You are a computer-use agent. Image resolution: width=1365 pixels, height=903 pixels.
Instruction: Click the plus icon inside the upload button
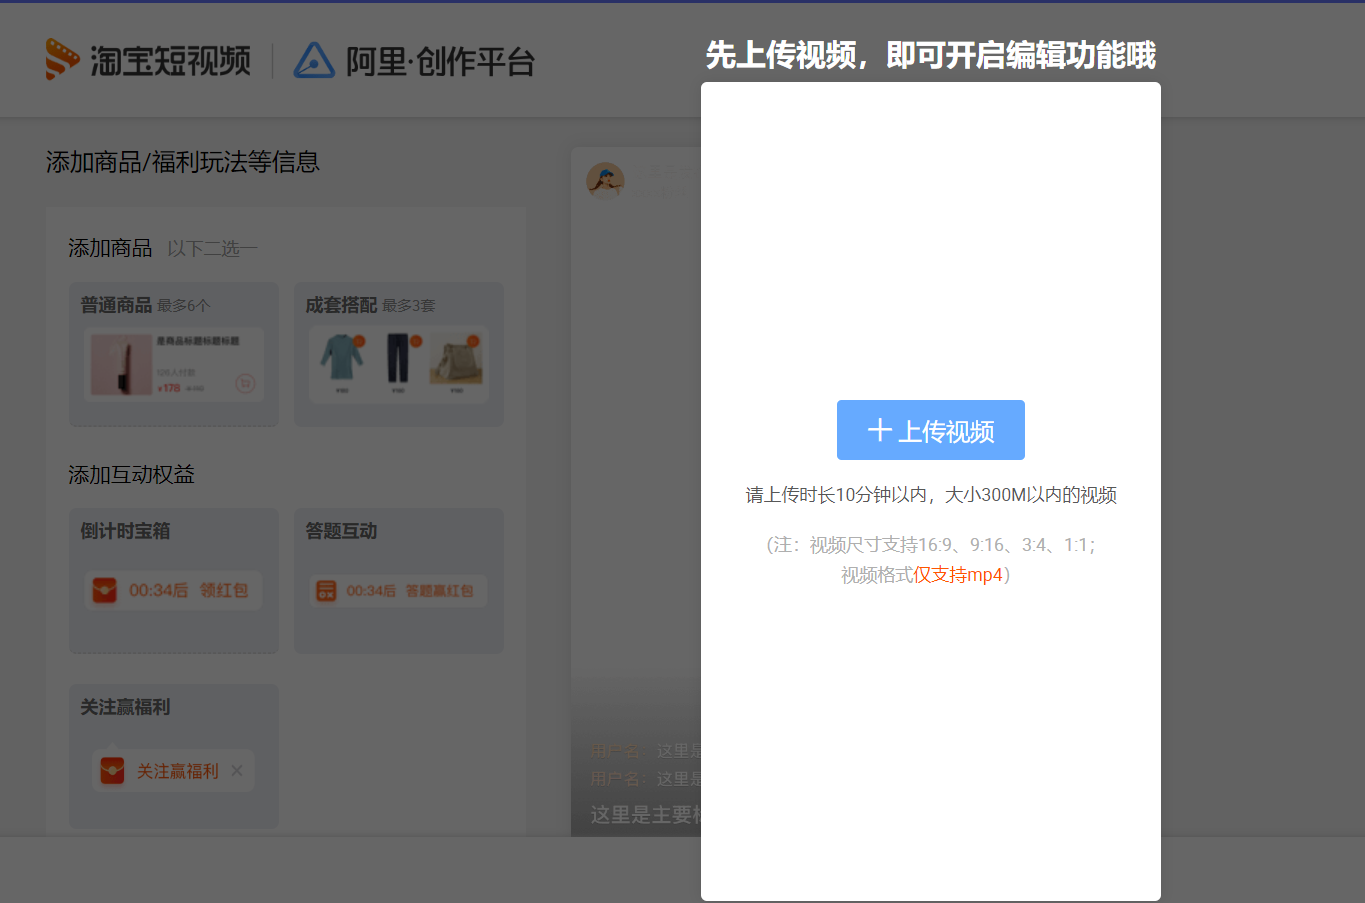(879, 429)
